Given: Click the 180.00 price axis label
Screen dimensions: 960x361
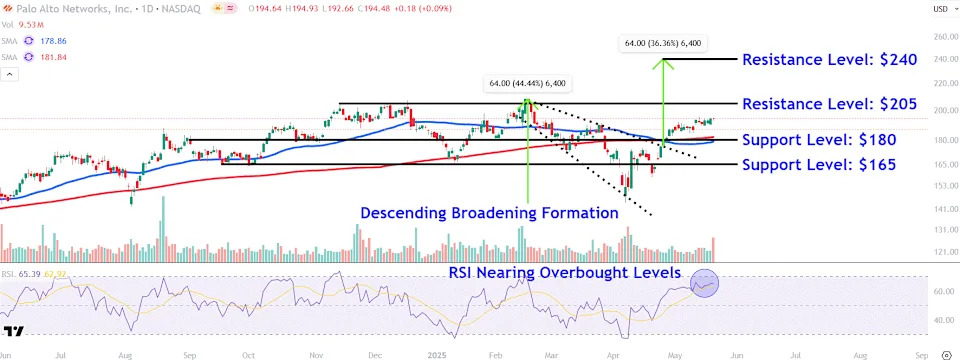Looking at the screenshot, I should [946, 140].
